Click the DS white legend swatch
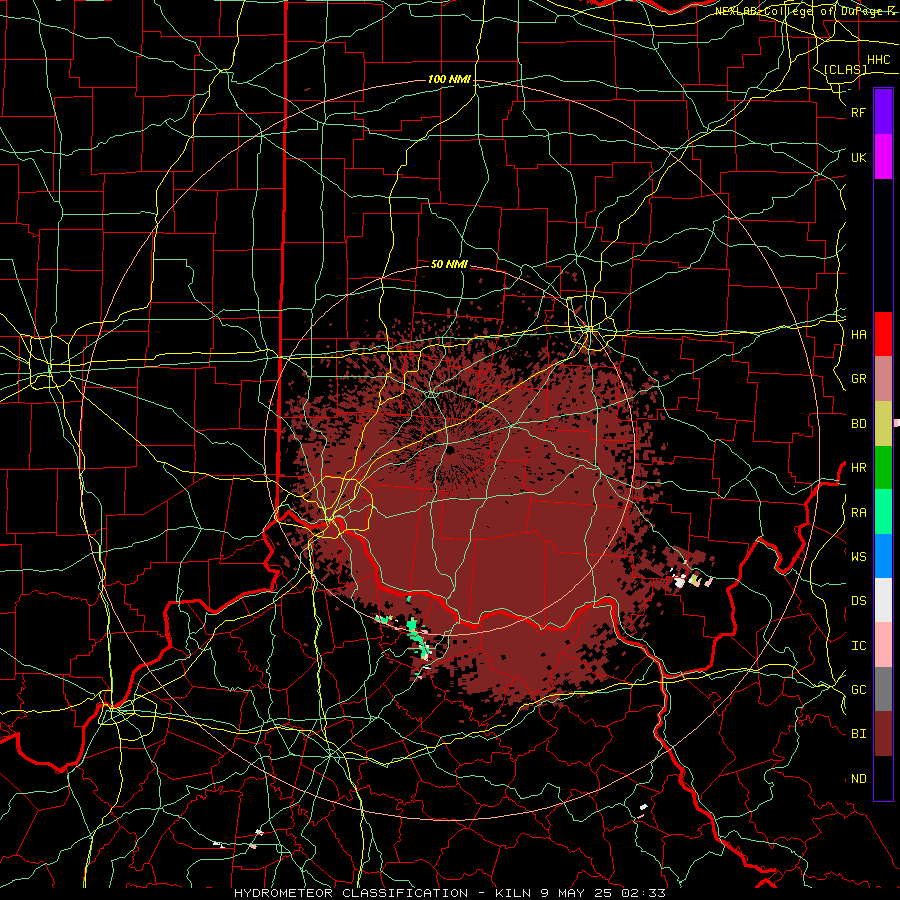The height and width of the screenshot is (900, 900). click(883, 600)
